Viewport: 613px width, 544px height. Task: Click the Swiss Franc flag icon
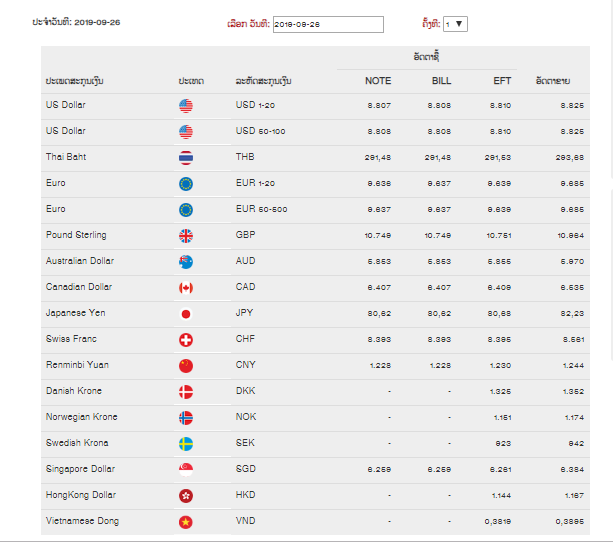(x=186, y=340)
